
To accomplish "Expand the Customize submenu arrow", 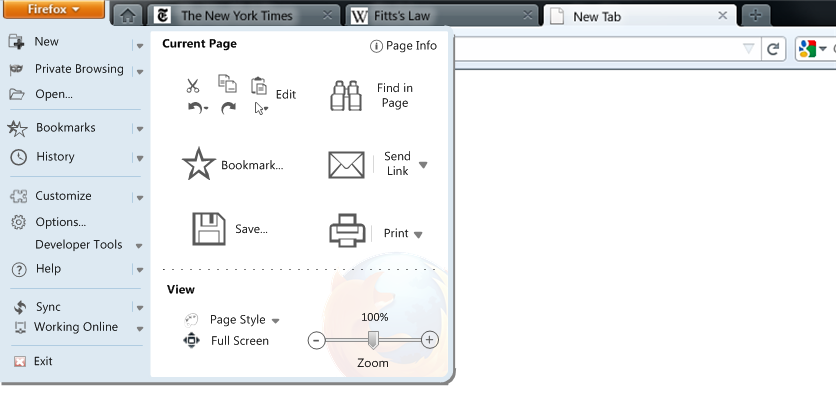I will [140, 197].
